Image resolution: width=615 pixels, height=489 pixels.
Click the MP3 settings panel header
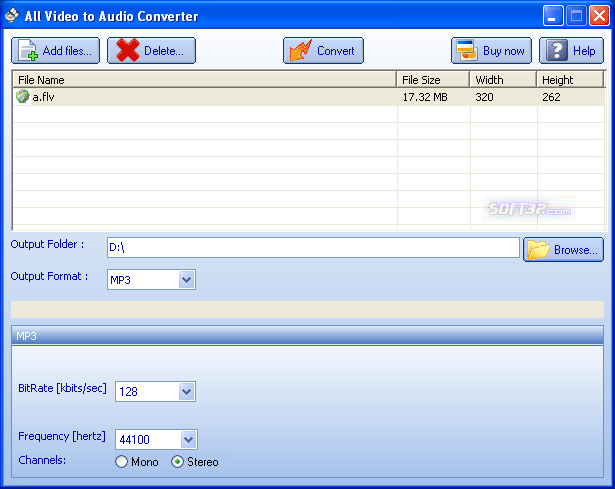tap(308, 336)
